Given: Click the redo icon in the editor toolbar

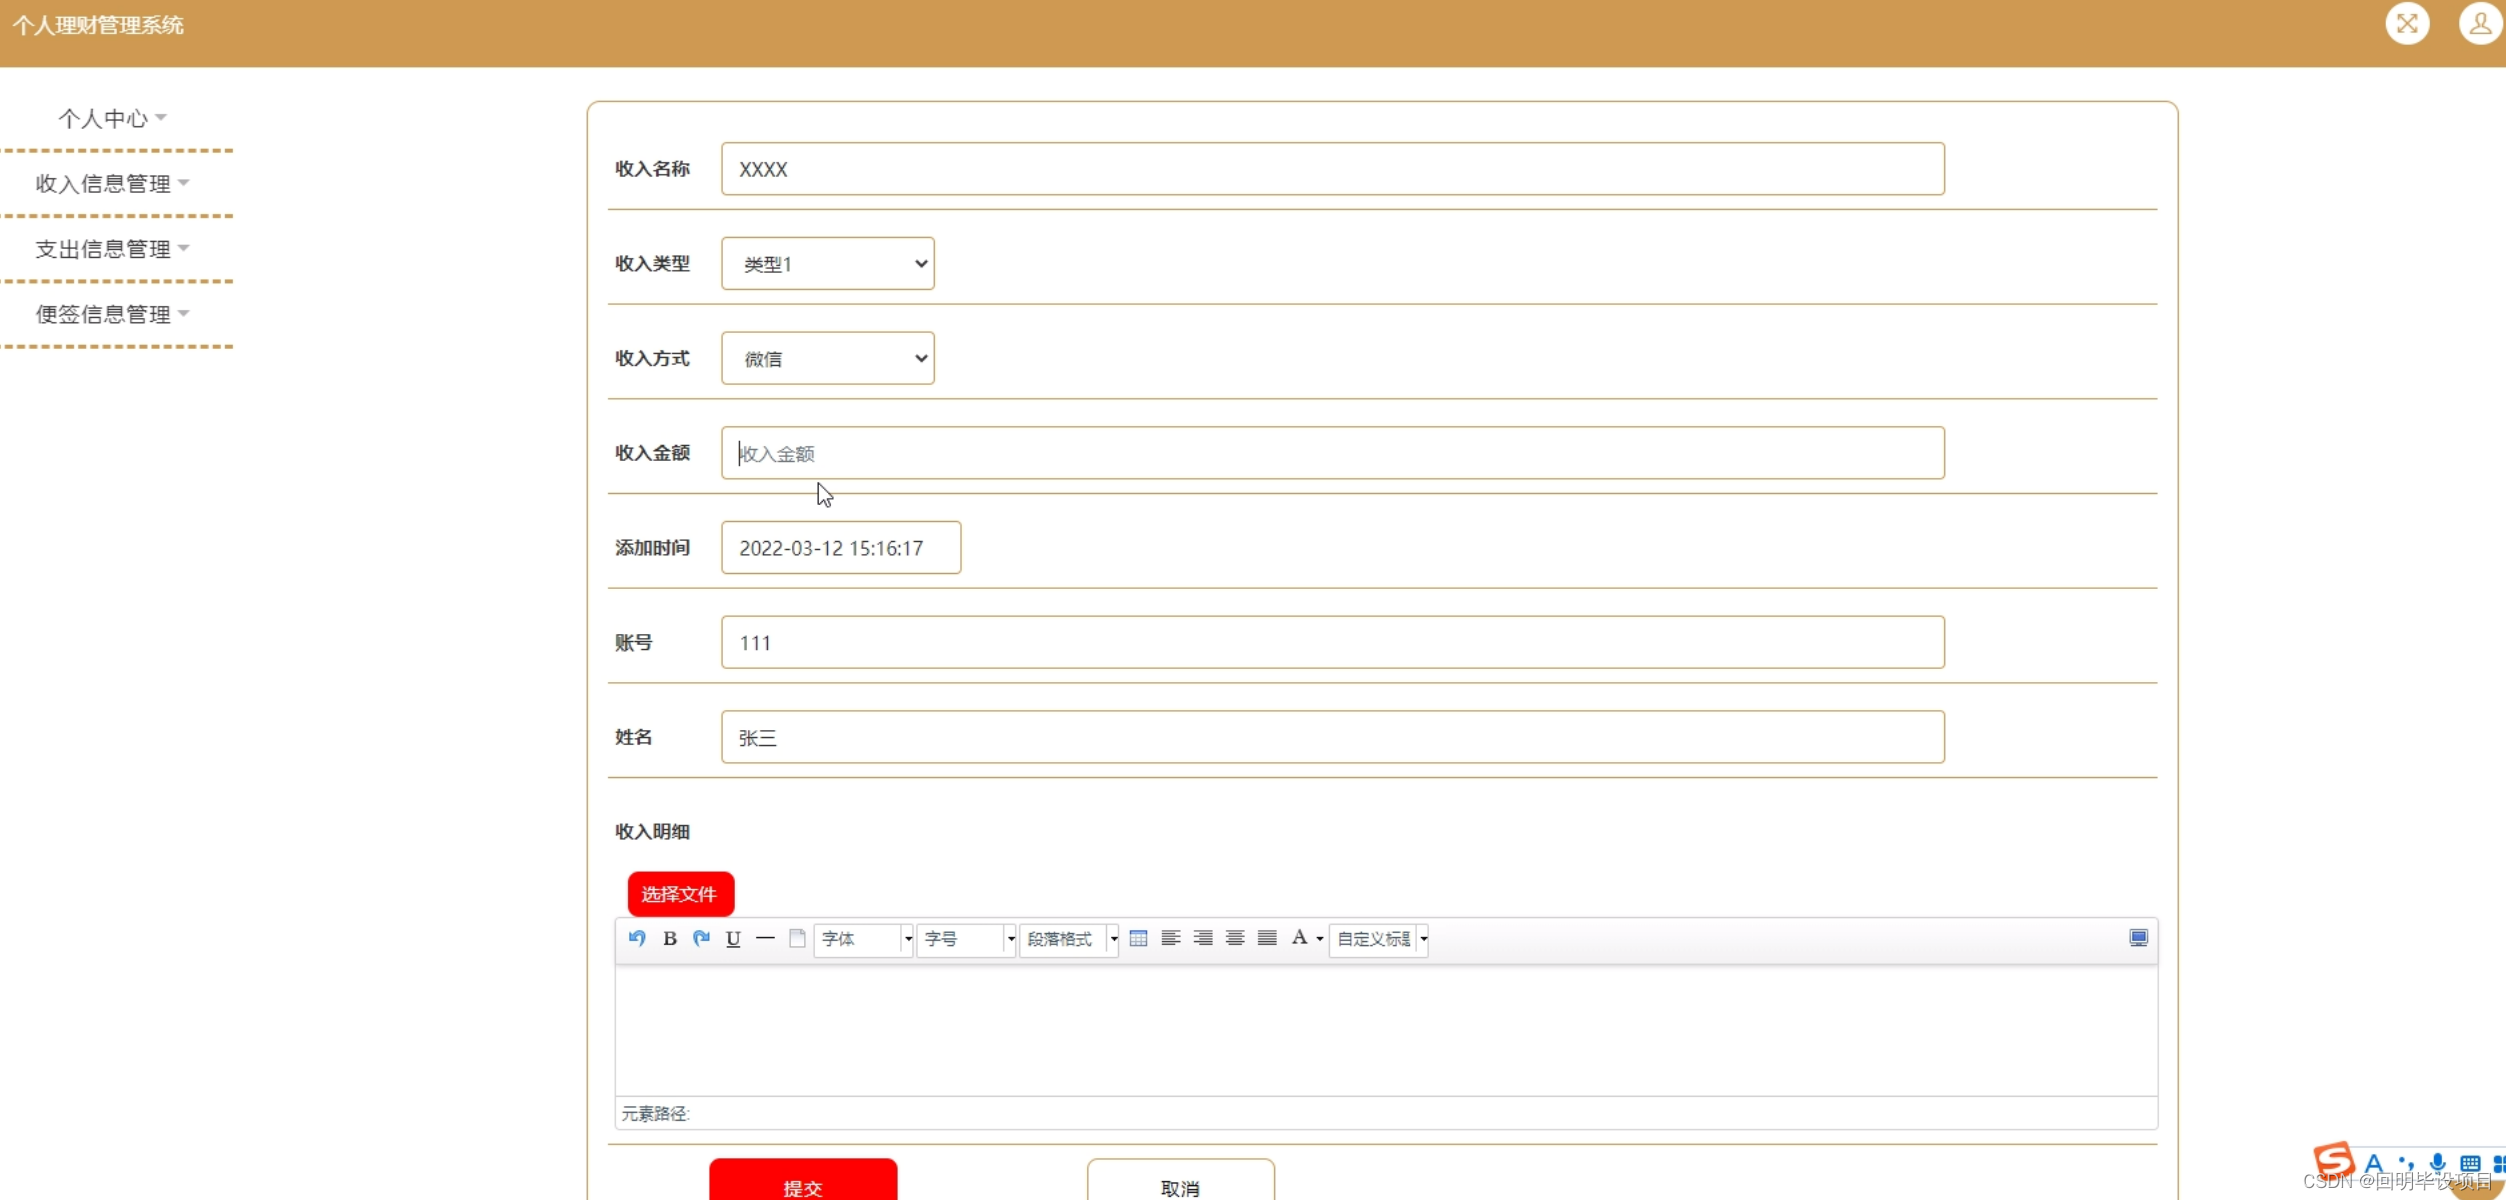Looking at the screenshot, I should (701, 938).
